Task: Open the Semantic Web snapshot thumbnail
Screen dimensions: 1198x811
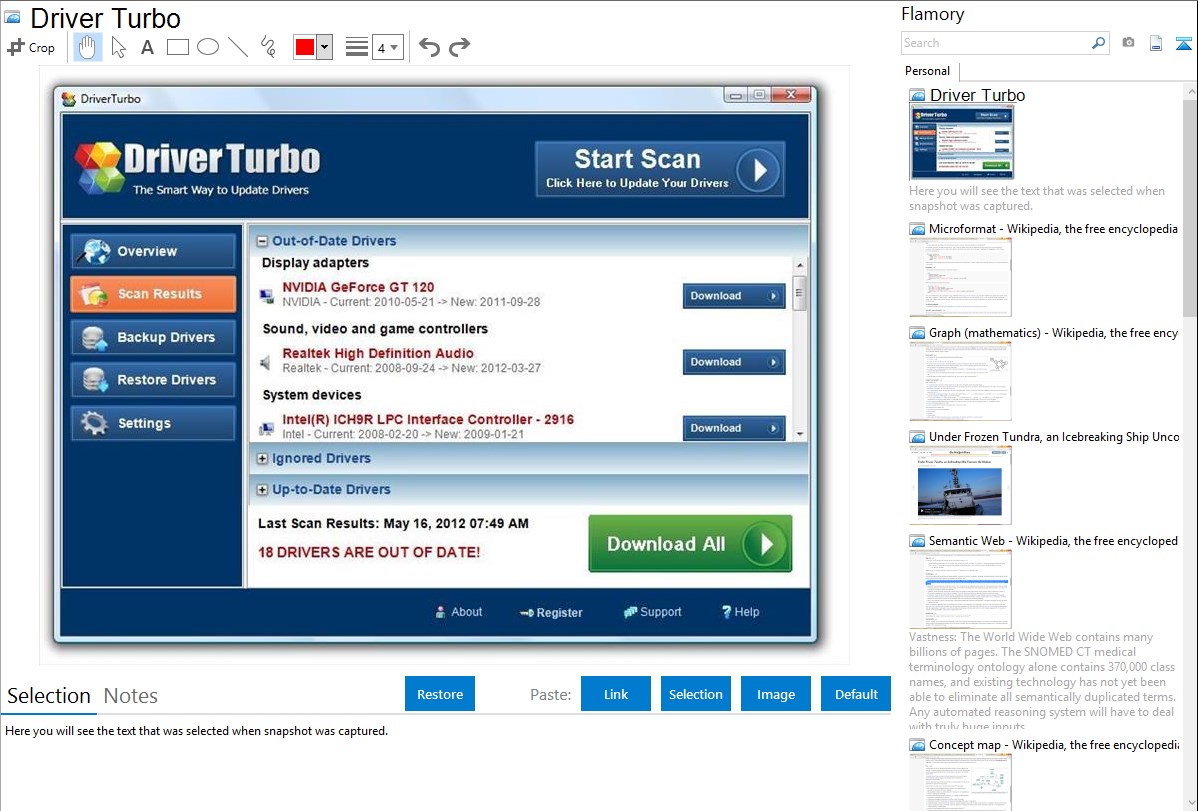Action: tap(960, 589)
